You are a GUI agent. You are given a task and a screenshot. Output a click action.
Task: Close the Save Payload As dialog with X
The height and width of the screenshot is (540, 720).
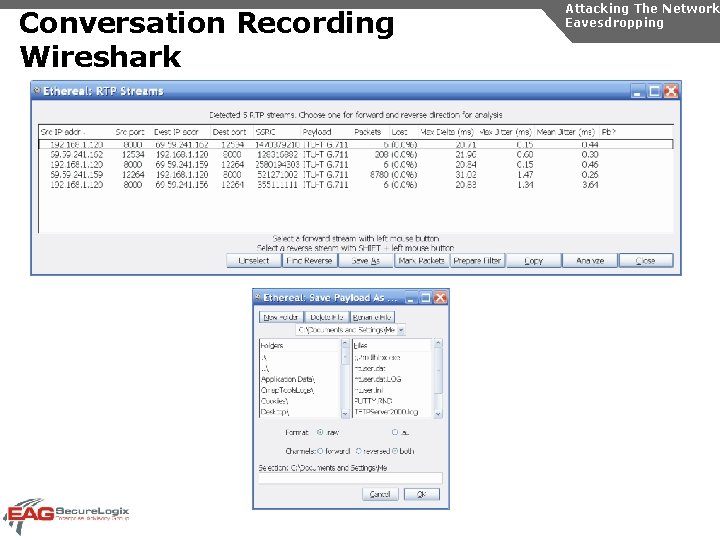tap(440, 298)
